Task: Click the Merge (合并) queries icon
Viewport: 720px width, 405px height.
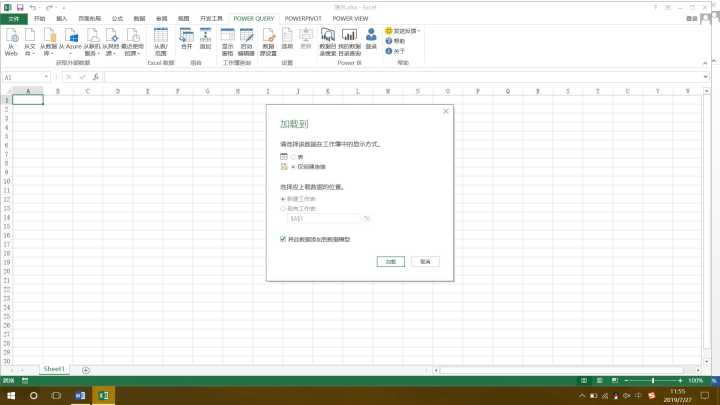Action: (x=186, y=40)
